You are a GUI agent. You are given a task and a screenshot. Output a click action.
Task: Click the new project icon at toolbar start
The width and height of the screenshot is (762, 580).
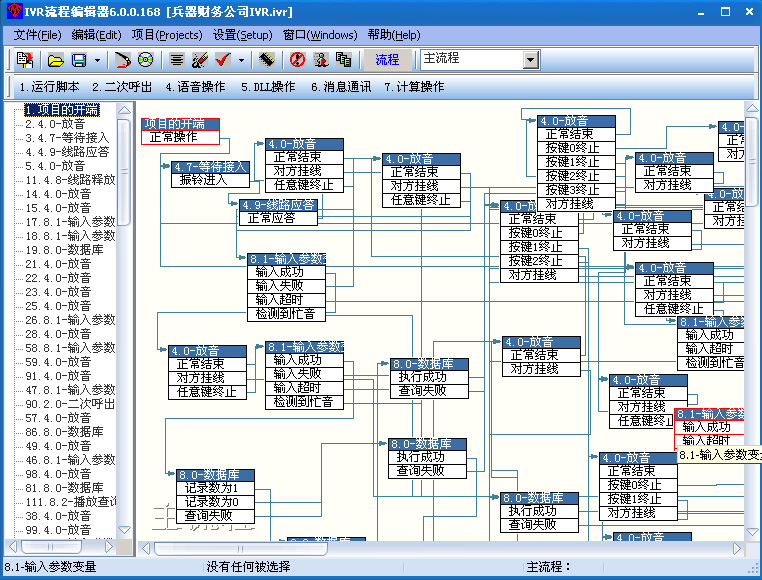[x=24, y=60]
